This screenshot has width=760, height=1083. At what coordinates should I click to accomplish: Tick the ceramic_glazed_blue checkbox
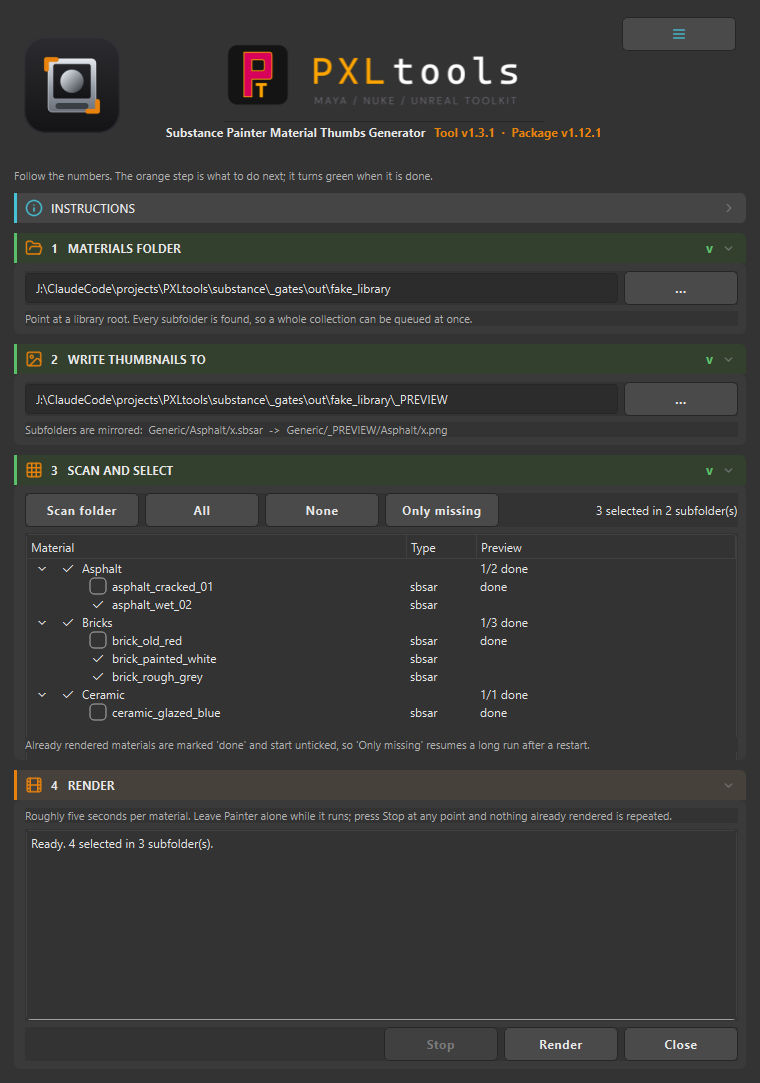[x=98, y=712]
